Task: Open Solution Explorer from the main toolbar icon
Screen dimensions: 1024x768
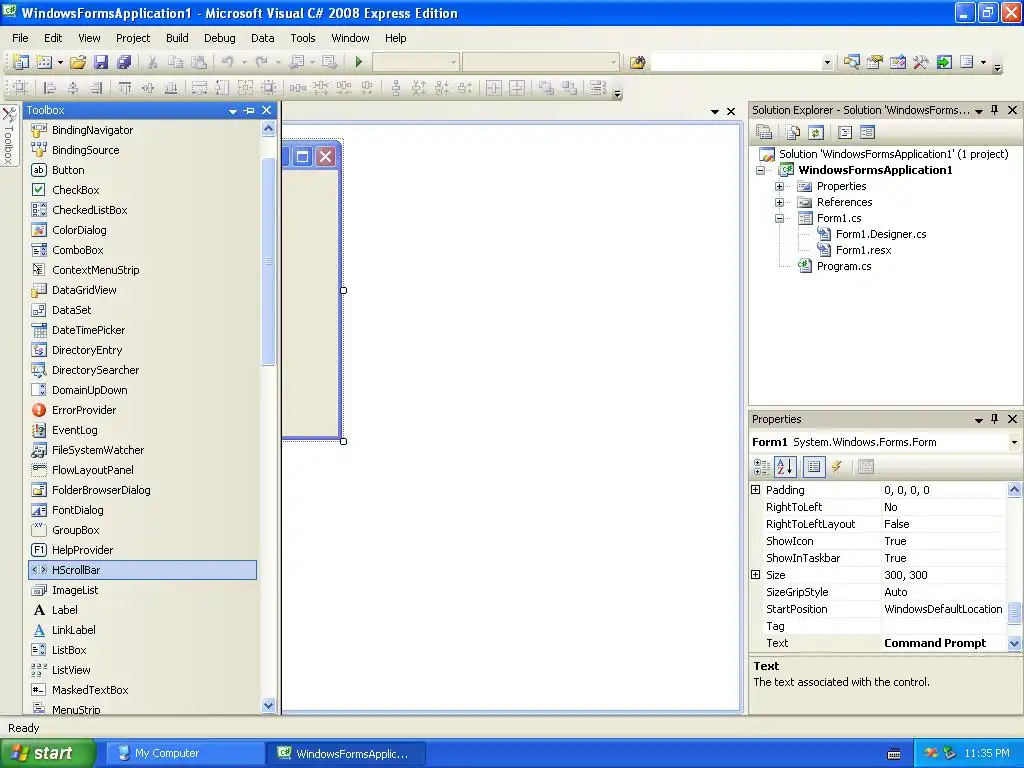Action: (x=851, y=62)
